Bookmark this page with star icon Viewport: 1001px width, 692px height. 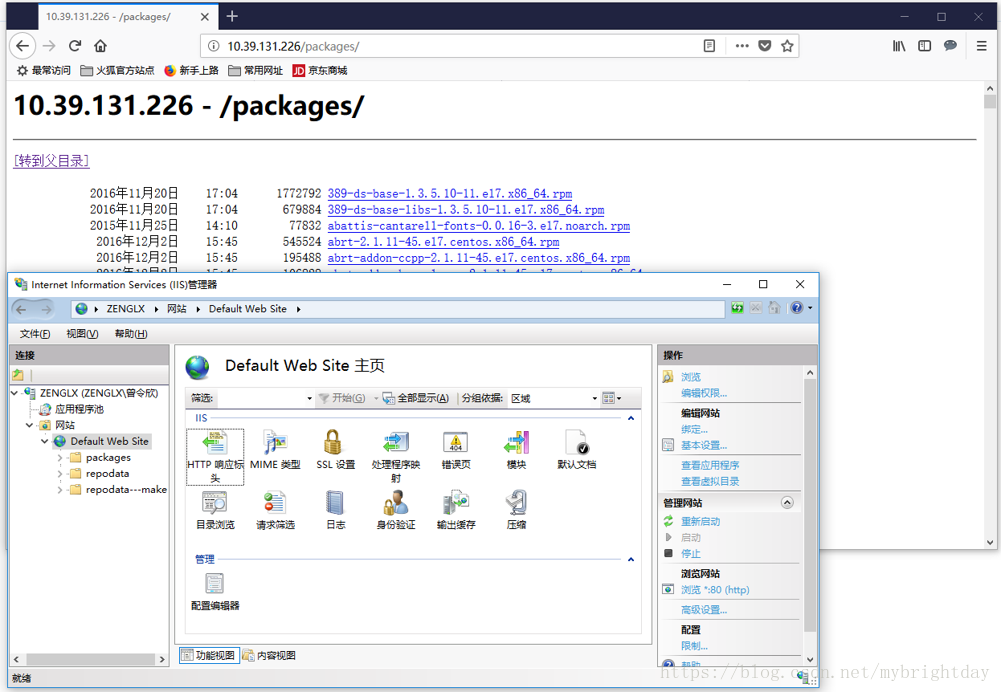(787, 46)
